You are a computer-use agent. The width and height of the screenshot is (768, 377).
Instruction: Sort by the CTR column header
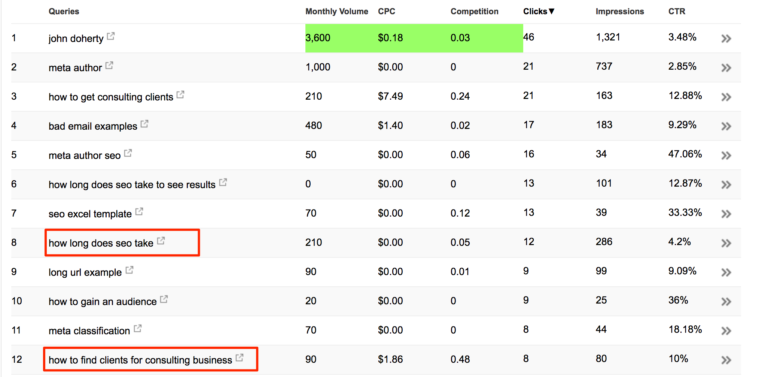pos(676,11)
